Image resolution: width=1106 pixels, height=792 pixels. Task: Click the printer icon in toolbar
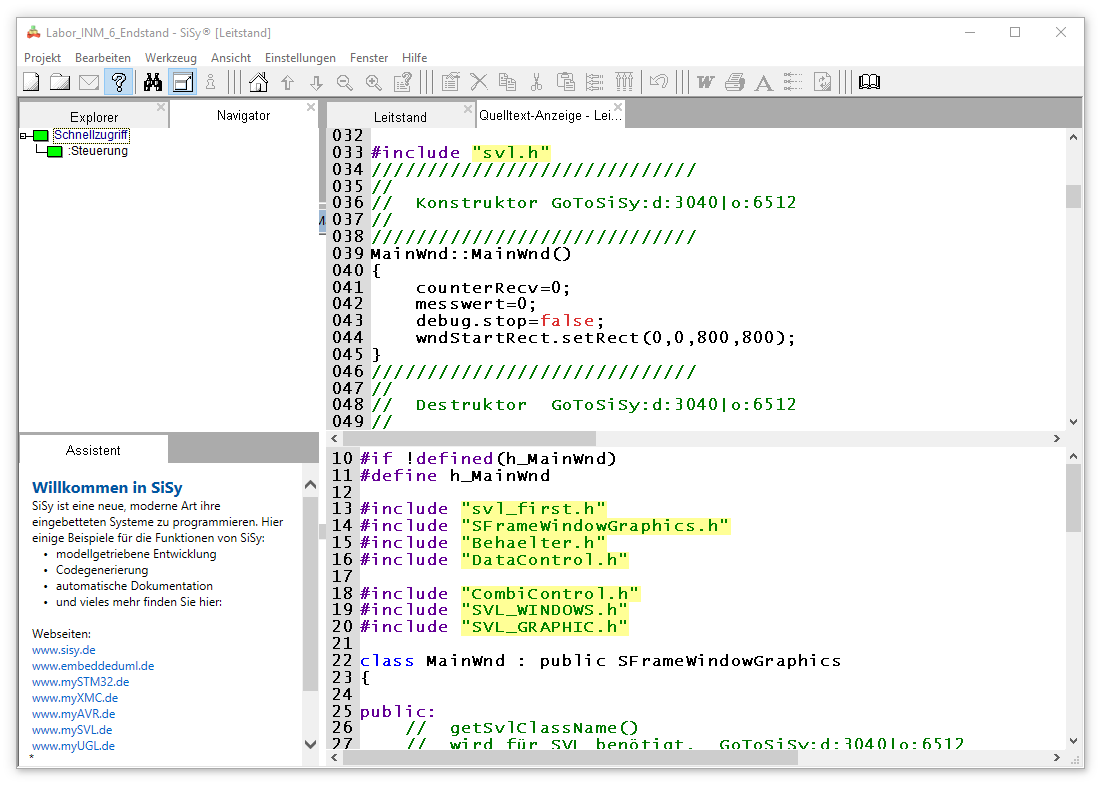point(735,82)
